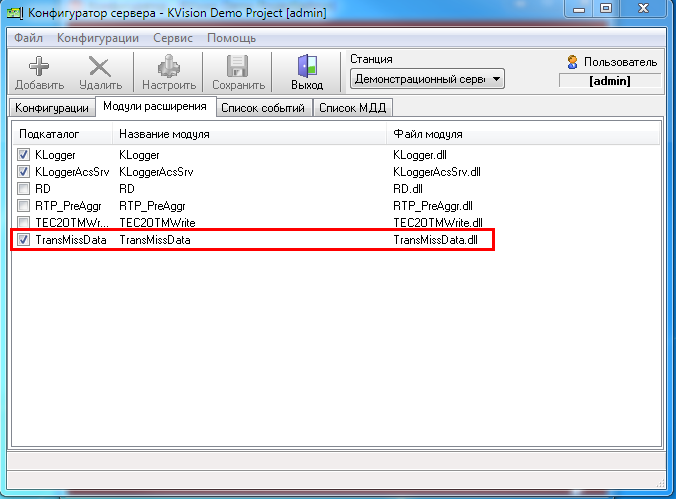Switch to the Конфигурации tab
The image size is (676, 499).
(52, 108)
